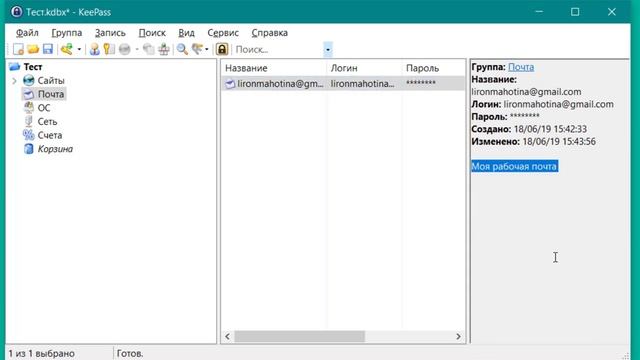This screenshot has width=640, height=360.
Task: Select the Сеть group
Action: pos(47,122)
